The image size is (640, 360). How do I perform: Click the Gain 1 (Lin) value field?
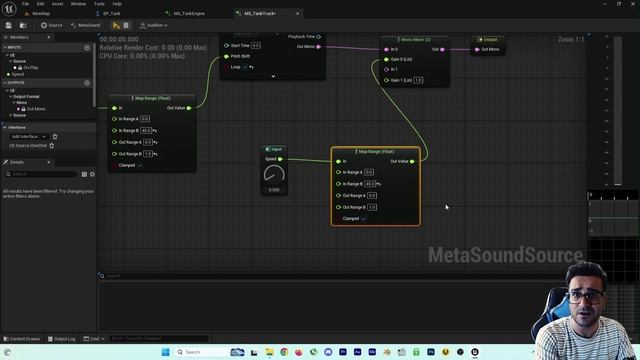pos(418,80)
